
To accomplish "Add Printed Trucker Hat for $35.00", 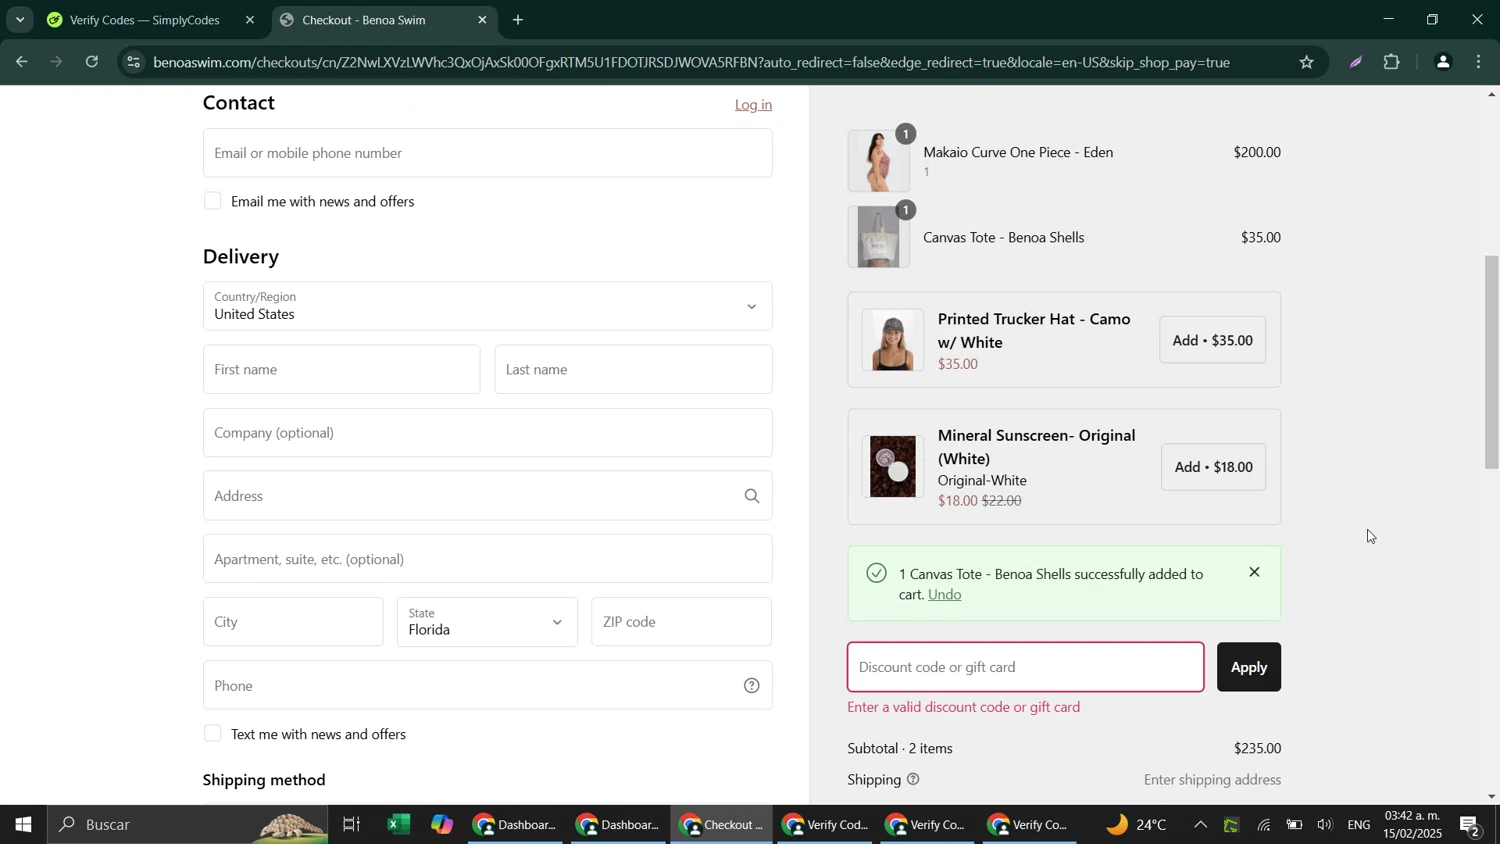I will click(x=1212, y=340).
